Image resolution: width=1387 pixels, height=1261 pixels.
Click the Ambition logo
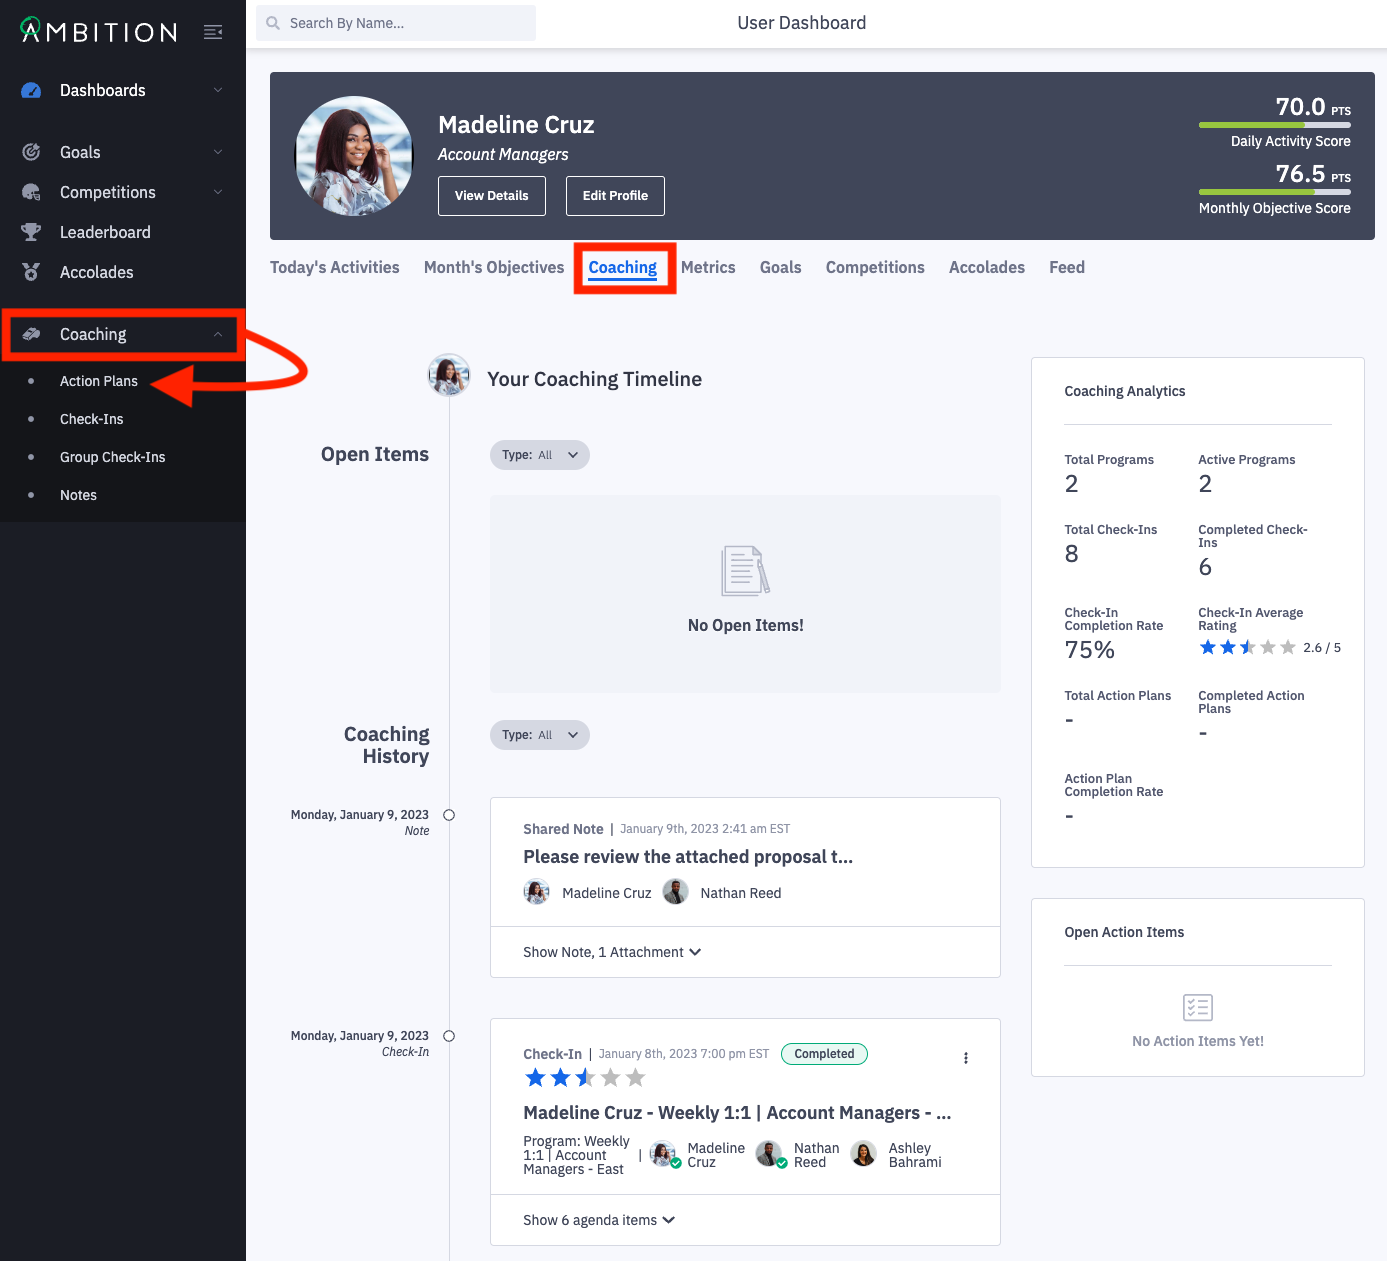pos(99,31)
